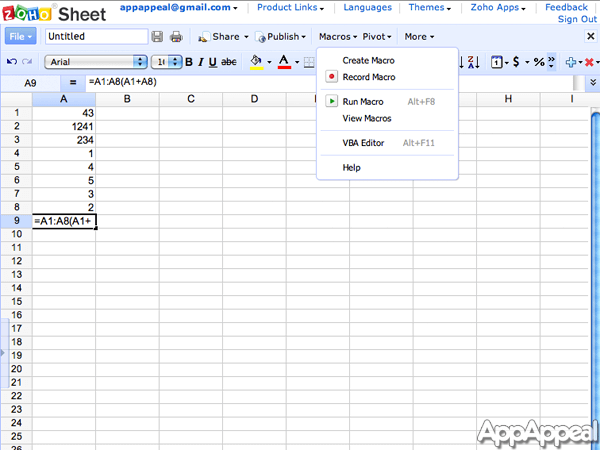The height and width of the screenshot is (450, 600).
Task: Click the Untitled document name field
Action: (x=96, y=36)
